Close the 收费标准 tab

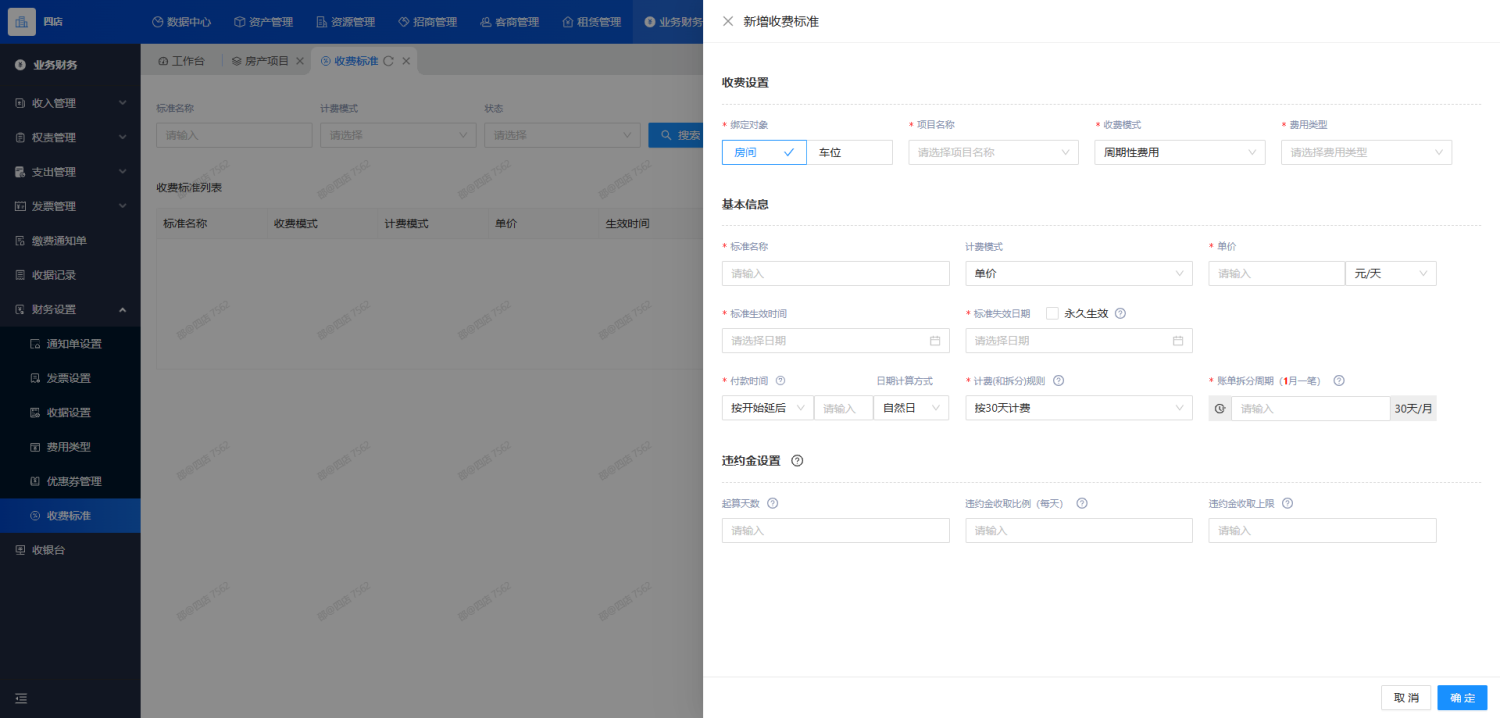pos(406,61)
